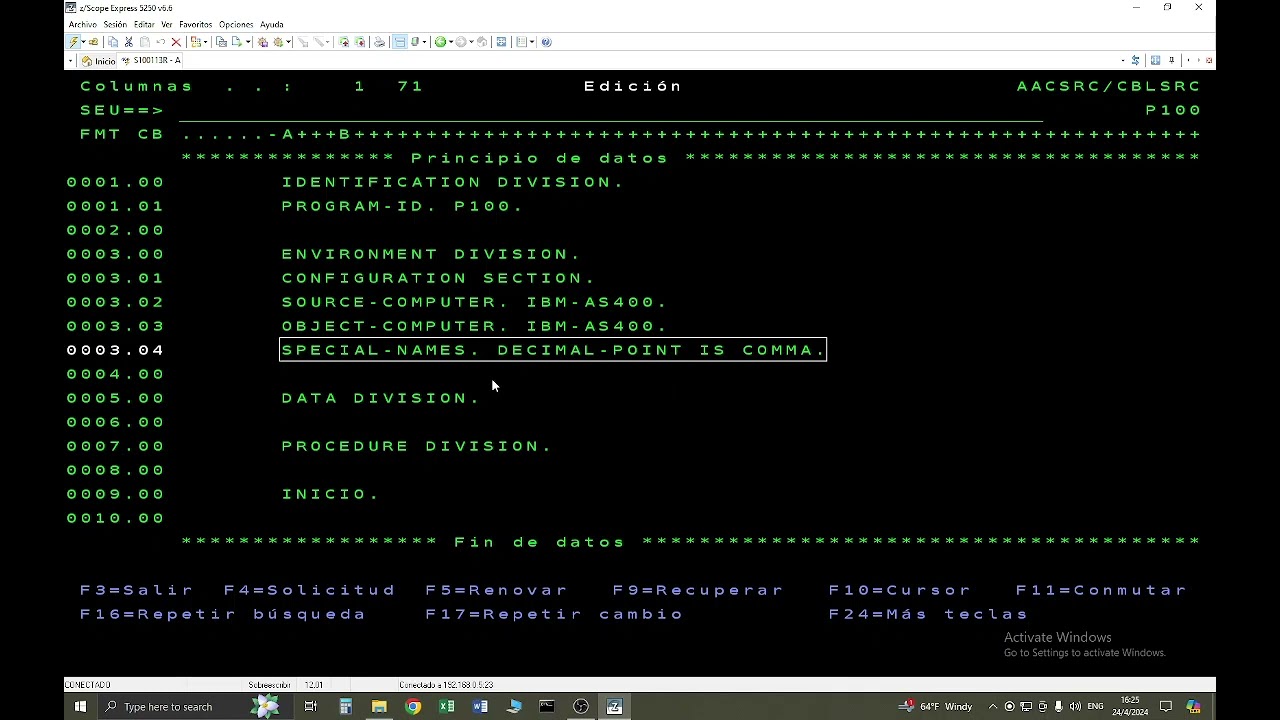1280x720 pixels.
Task: Open the Opciones menu
Action: pos(236,24)
